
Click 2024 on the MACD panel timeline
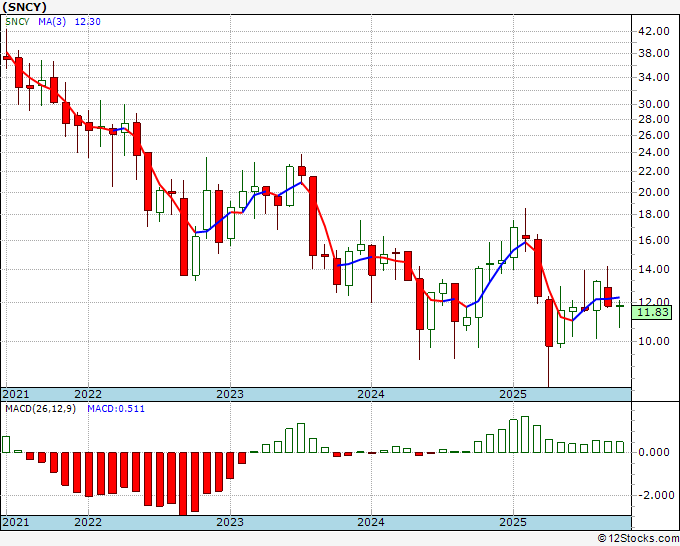point(371,522)
